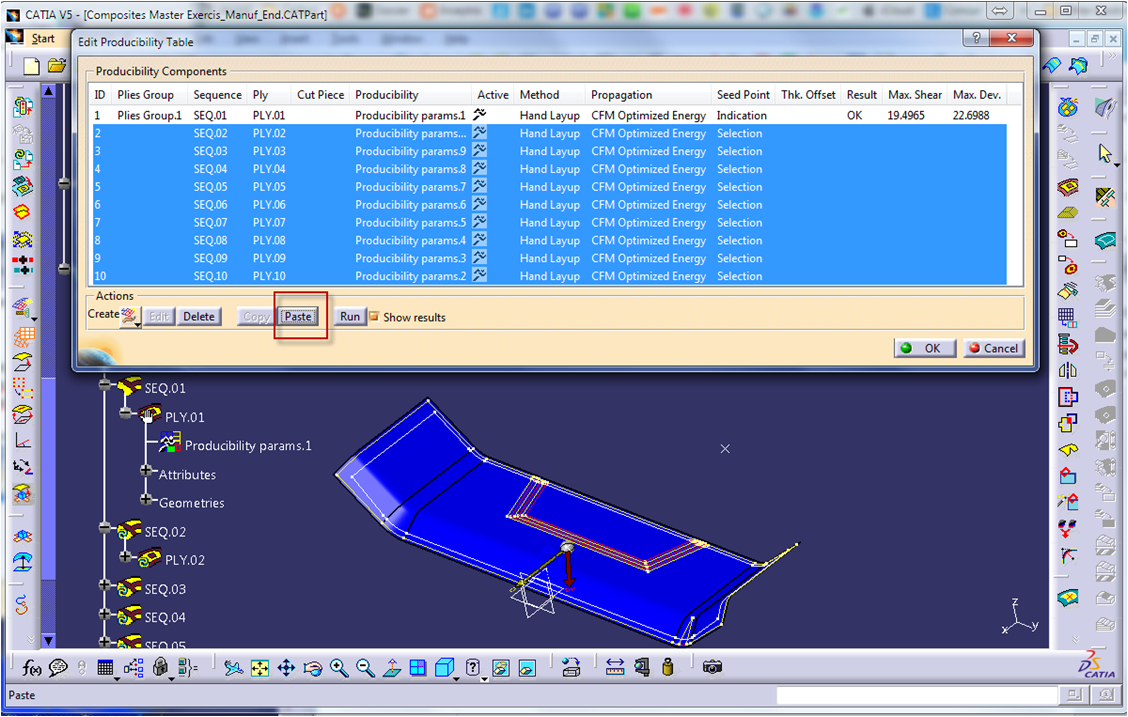This screenshot has height=717, width=1128.
Task: Click the Capture camera icon
Action: 712,667
